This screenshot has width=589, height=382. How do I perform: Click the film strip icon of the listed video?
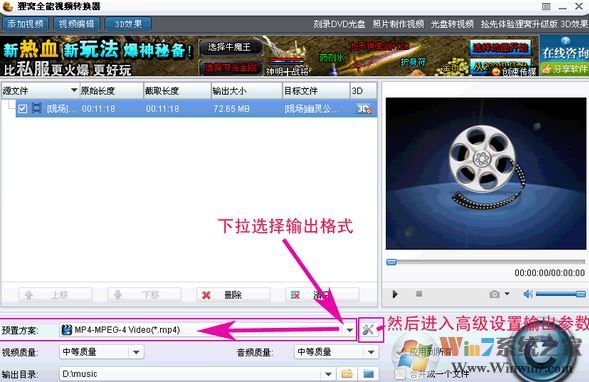tap(37, 109)
